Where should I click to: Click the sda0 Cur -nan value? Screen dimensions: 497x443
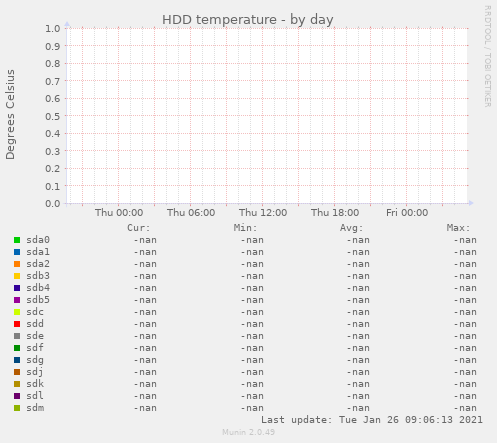(x=145, y=240)
